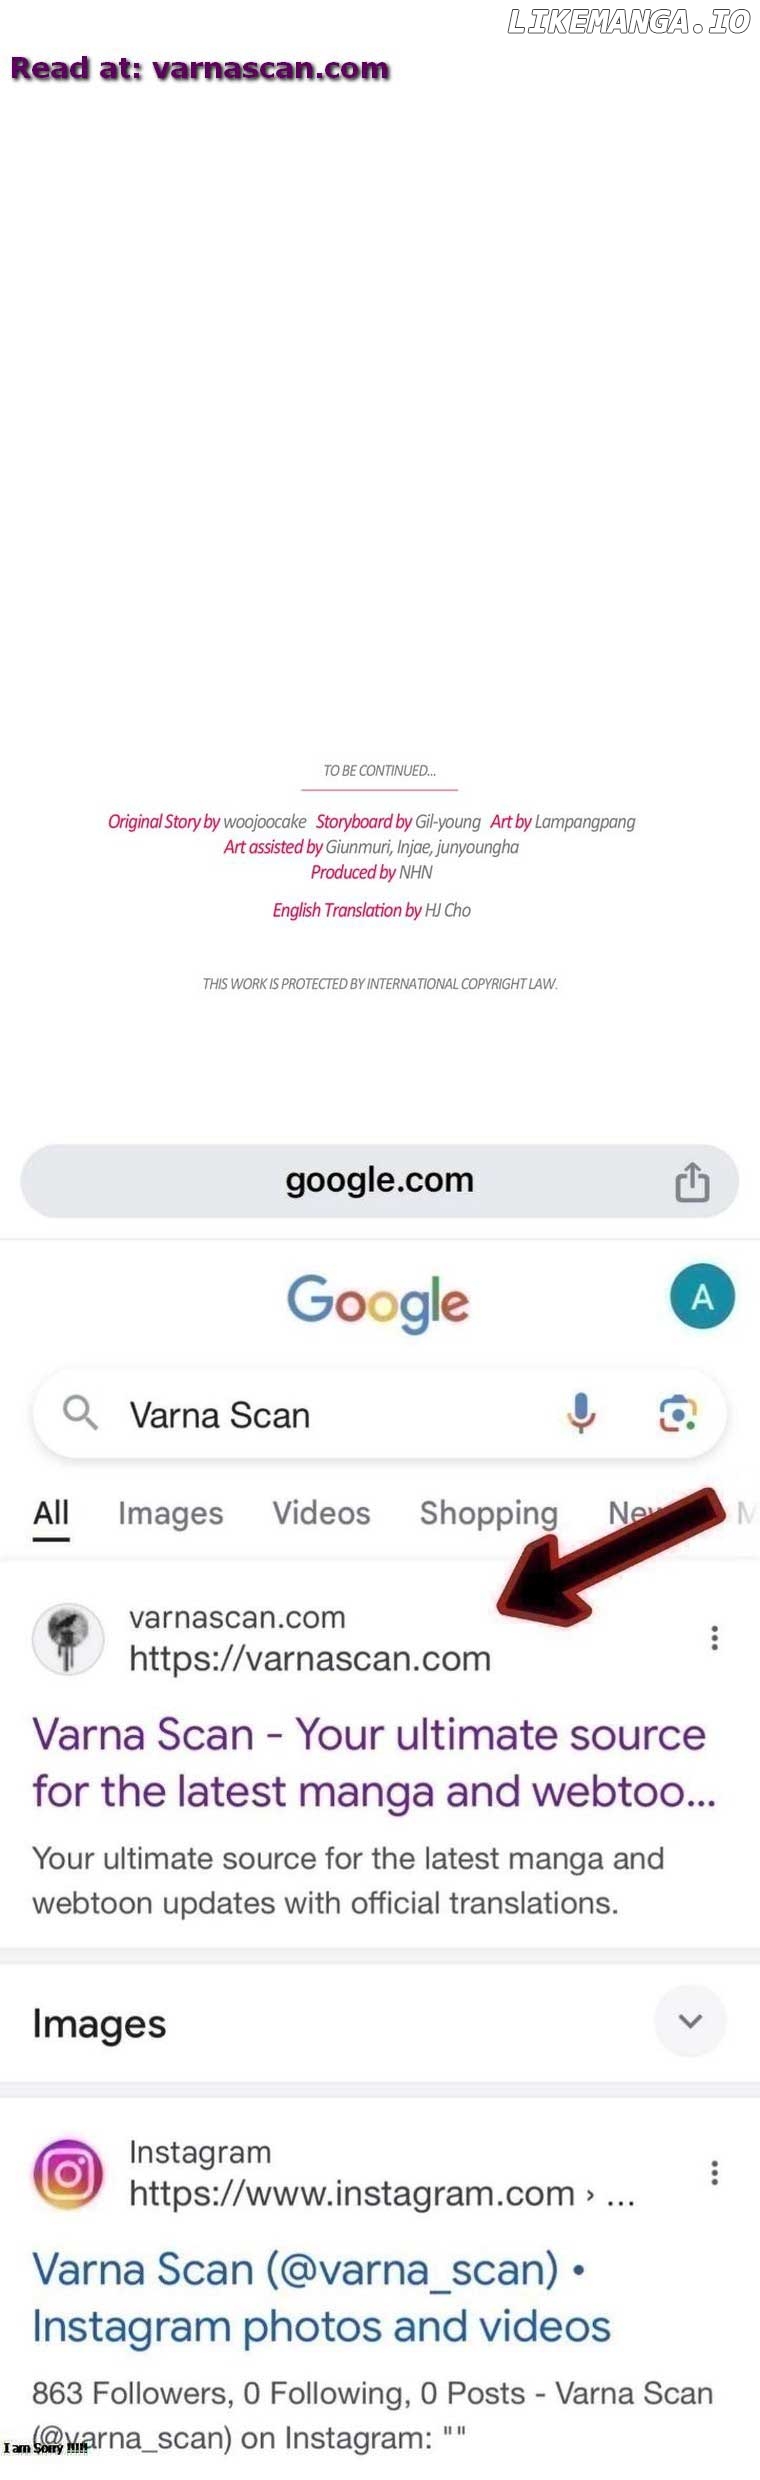Click the Google logo
Image resolution: width=760 pixels, height=2480 pixels.
(x=378, y=1302)
